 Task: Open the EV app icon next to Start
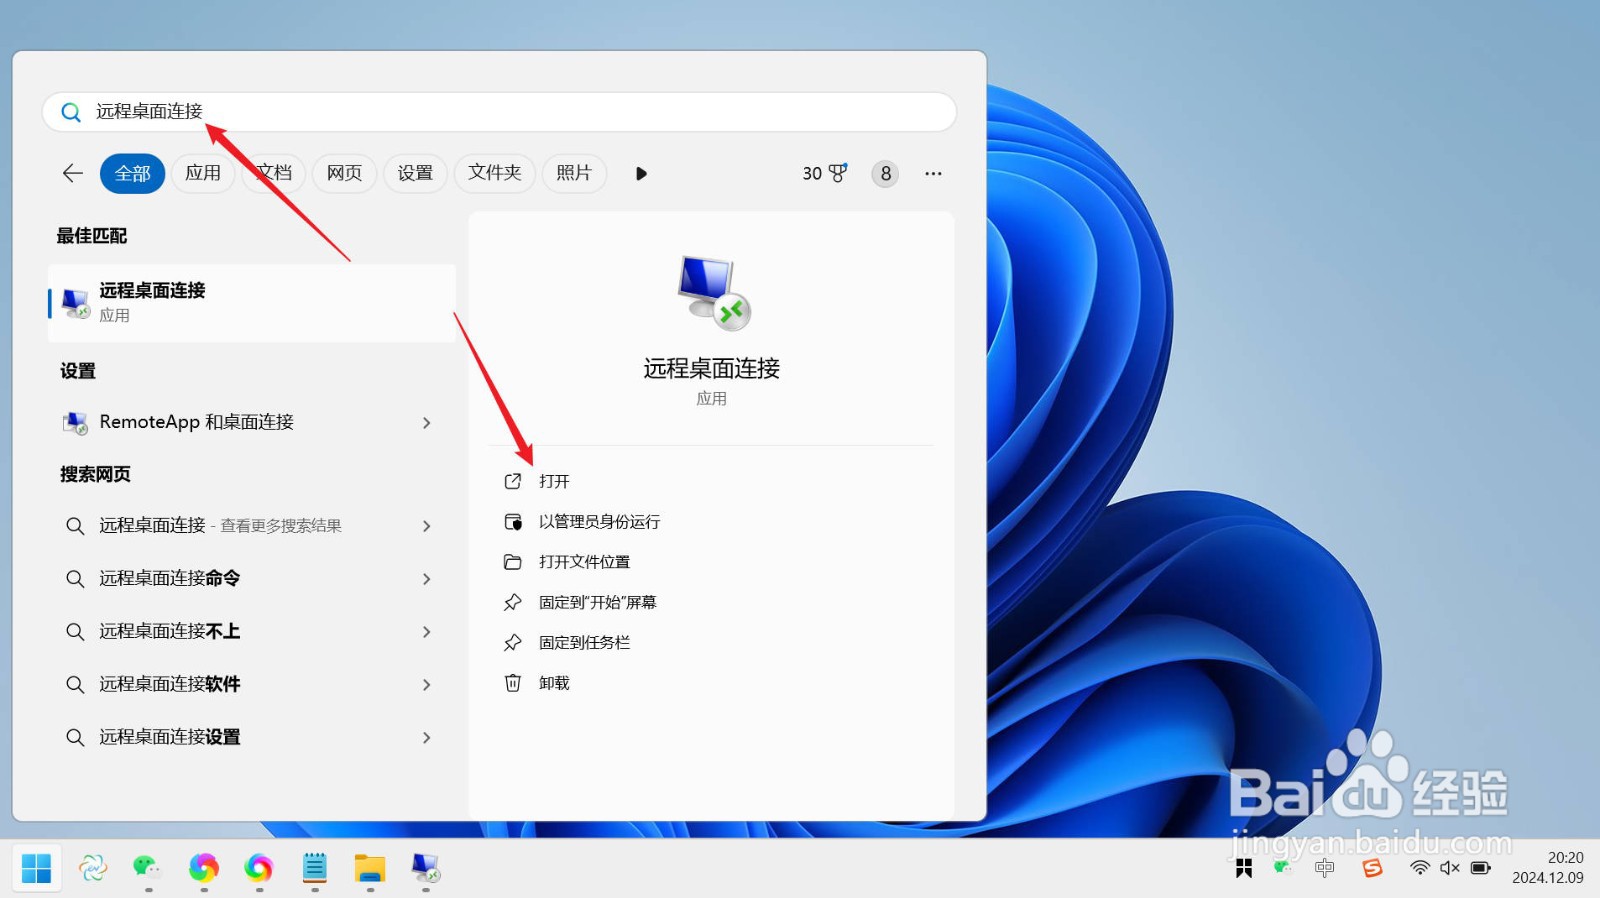(x=93, y=868)
